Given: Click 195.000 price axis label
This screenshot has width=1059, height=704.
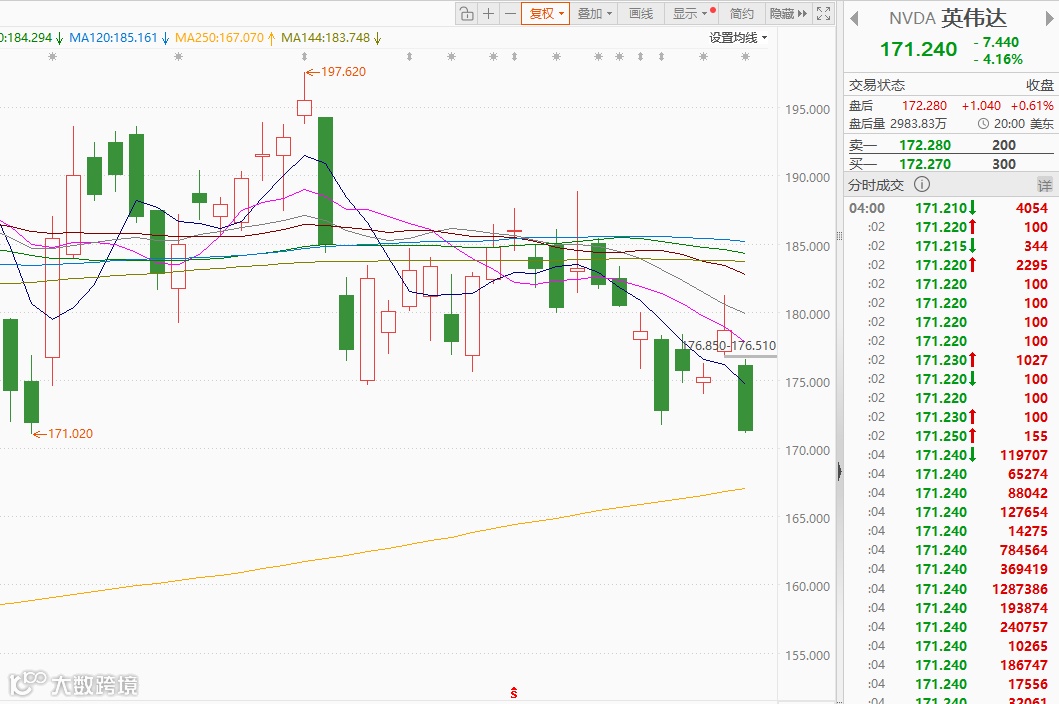Looking at the screenshot, I should coord(807,109).
